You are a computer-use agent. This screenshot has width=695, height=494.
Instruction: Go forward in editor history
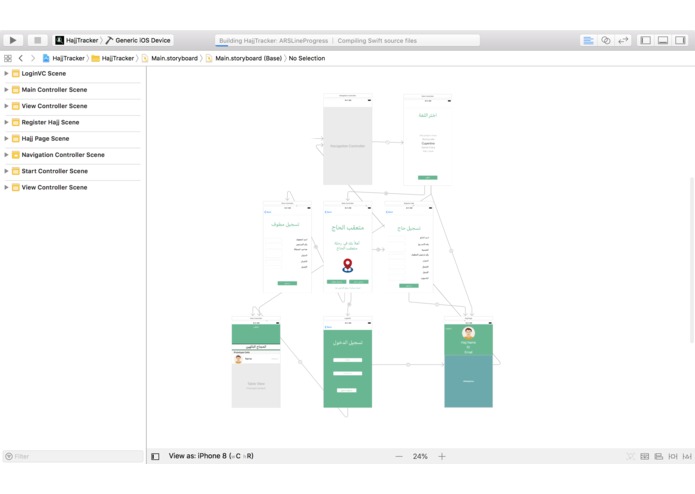coord(33,58)
